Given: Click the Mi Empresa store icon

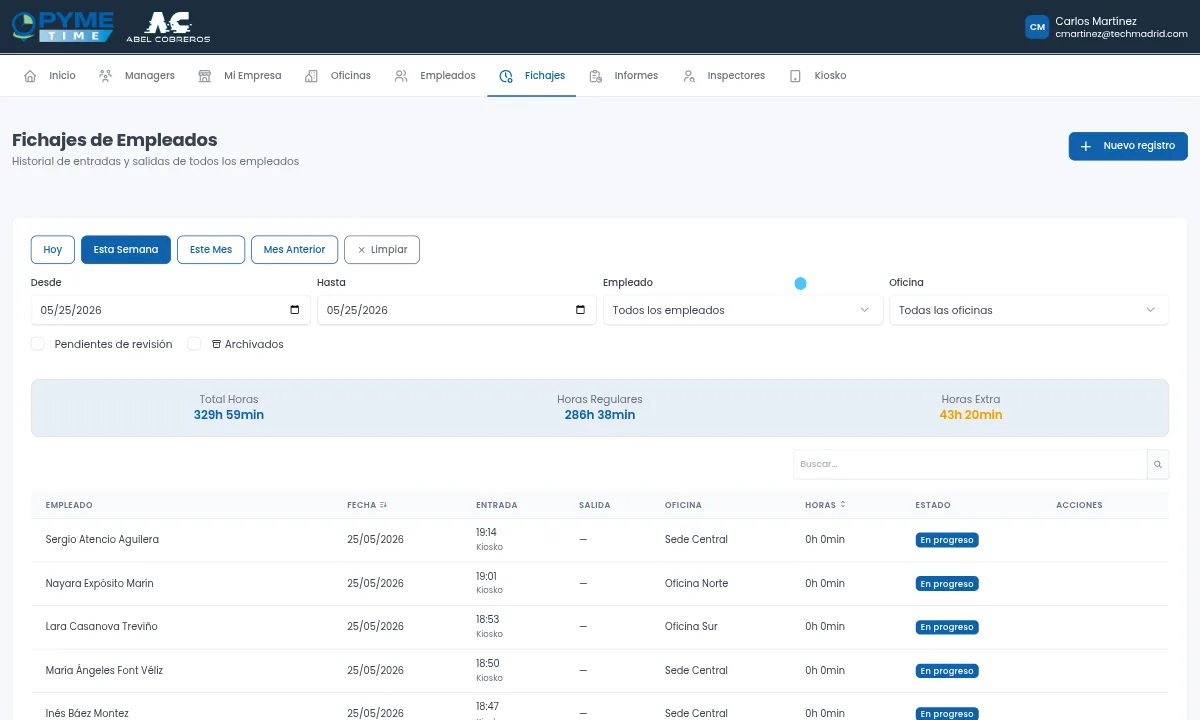Looking at the screenshot, I should (x=205, y=76).
